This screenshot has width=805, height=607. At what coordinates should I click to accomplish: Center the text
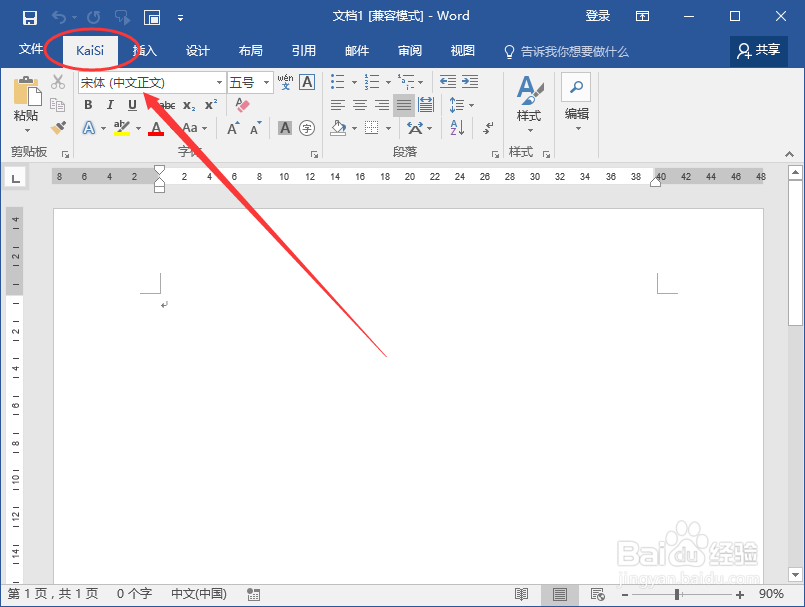pyautogui.click(x=360, y=105)
